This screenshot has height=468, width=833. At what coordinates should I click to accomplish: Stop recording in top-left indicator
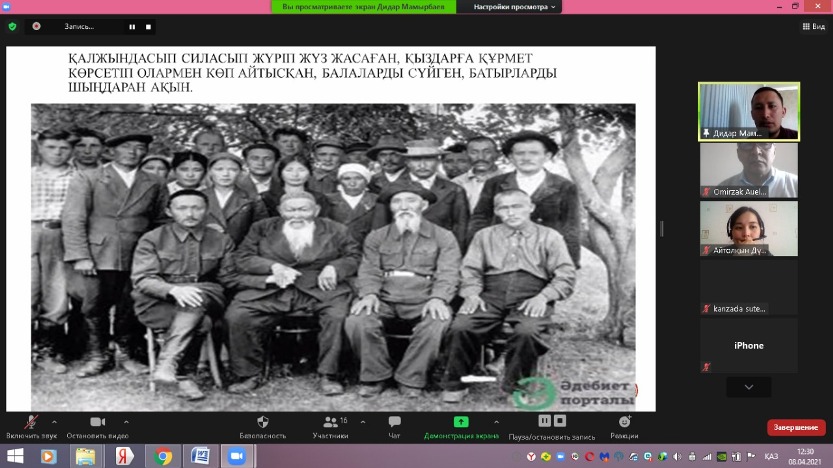(148, 27)
